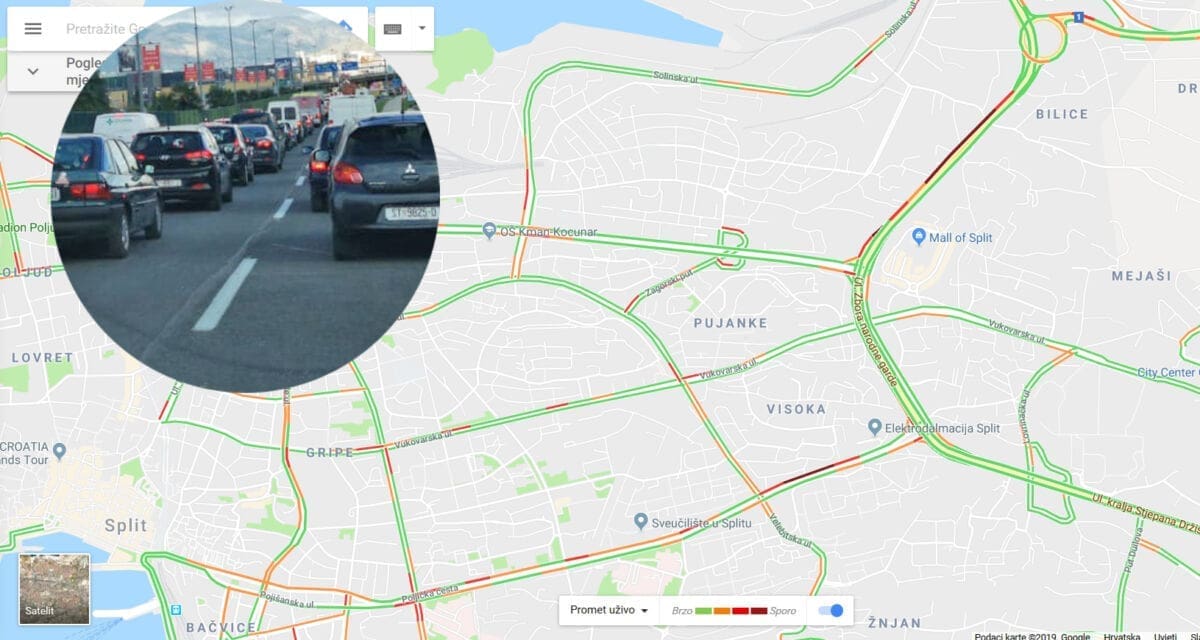1200x640 pixels.
Task: Open the Promet uživo dropdown
Action: pos(609,610)
